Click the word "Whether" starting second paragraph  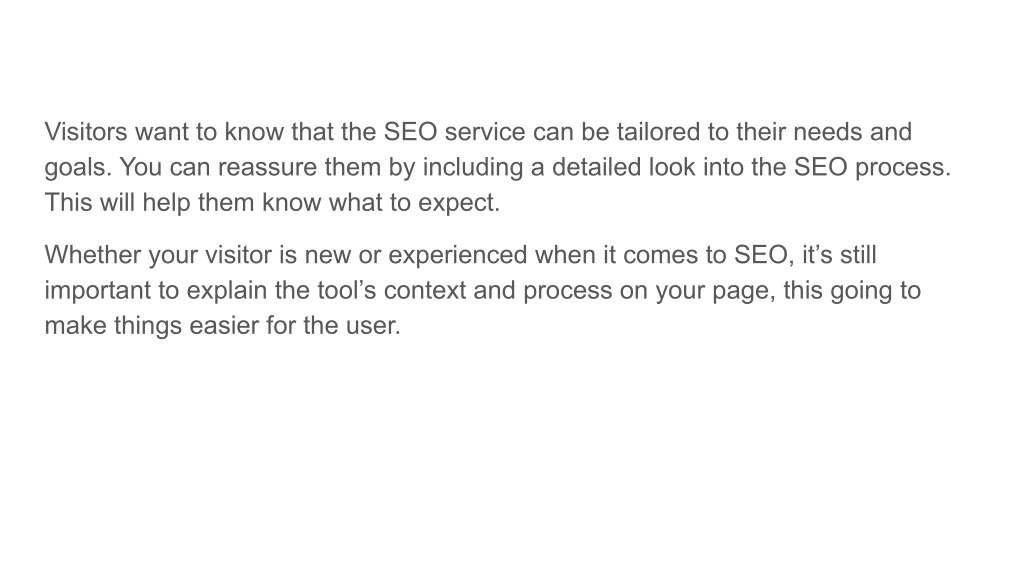93,255
